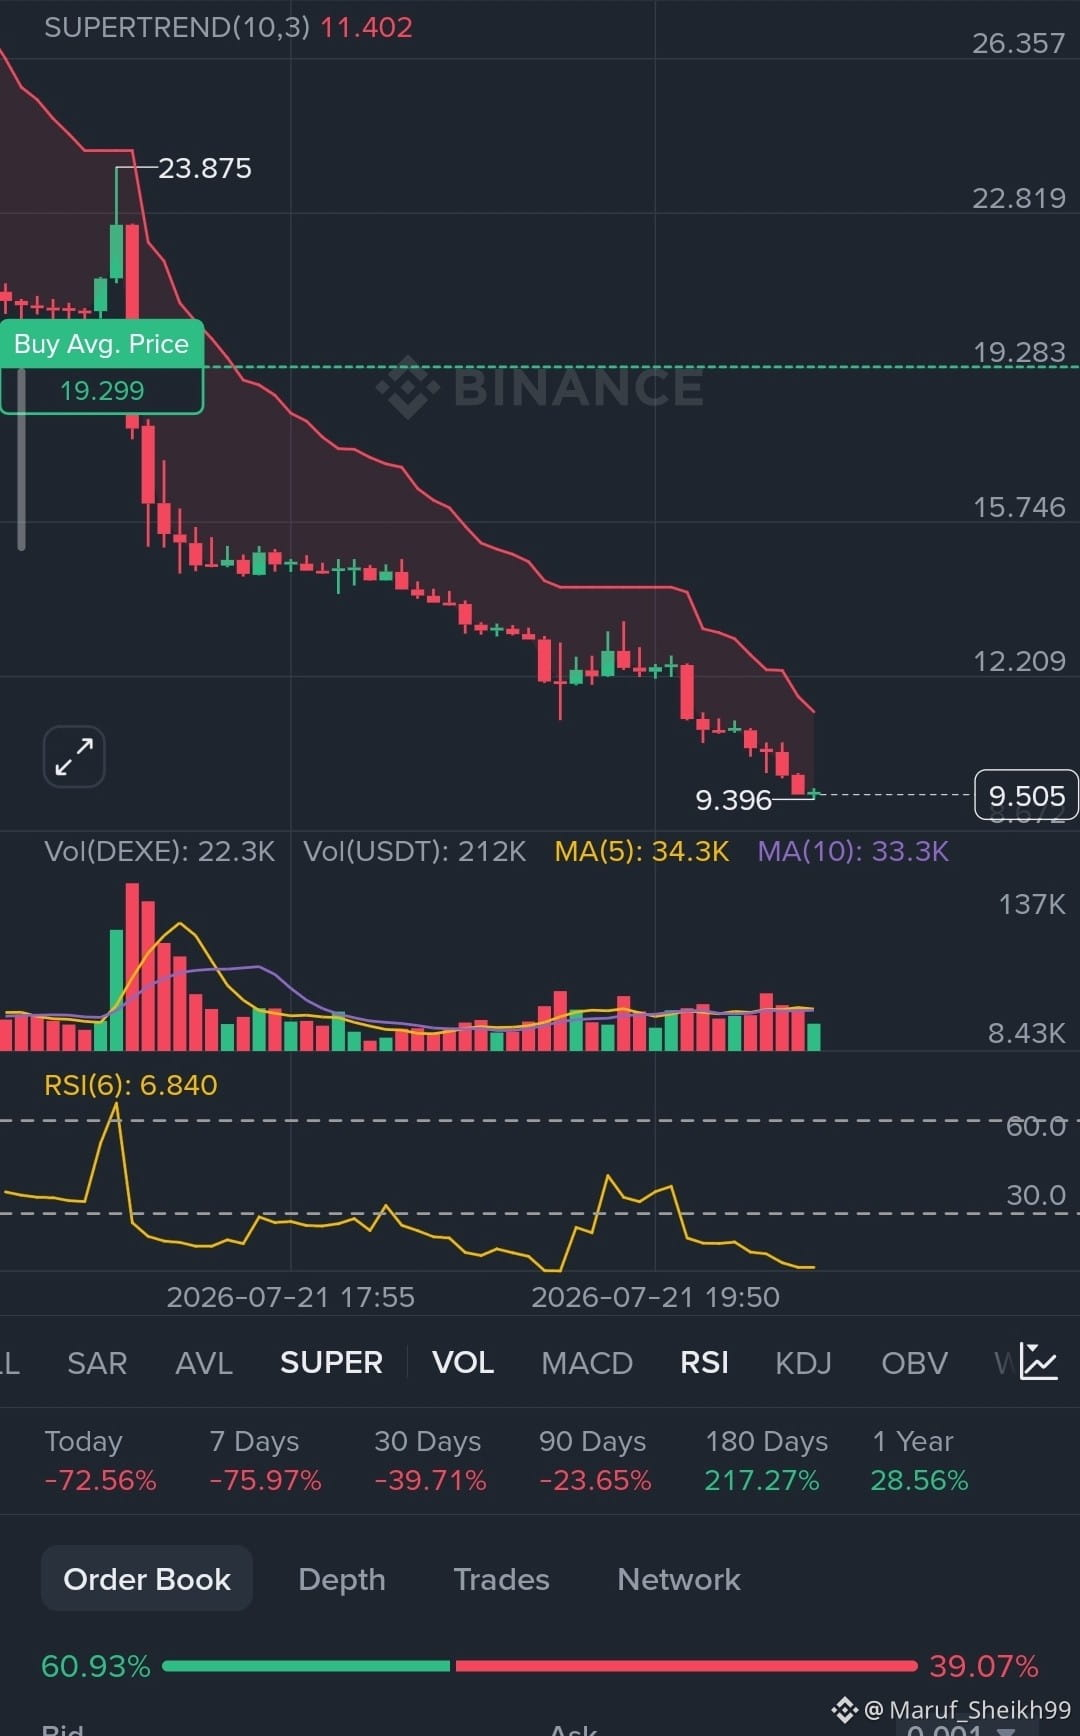Image resolution: width=1080 pixels, height=1736 pixels.
Task: Tap the 60.0 RSI level label
Action: pyautogui.click(x=1036, y=1126)
